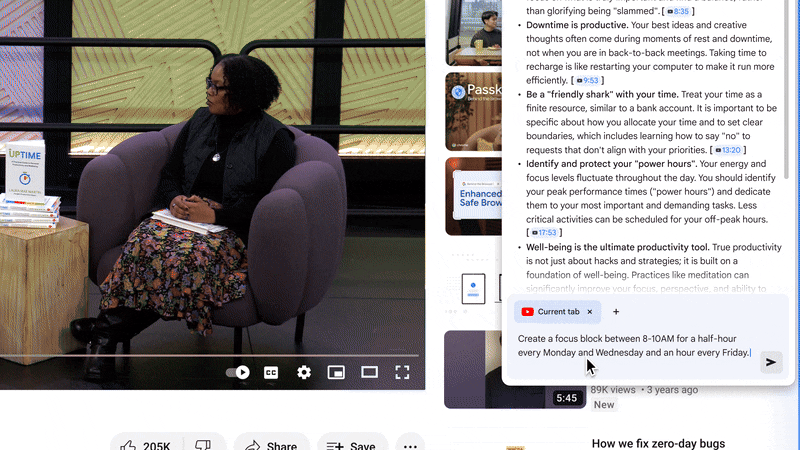
Task: Jump to timestamp 17:53
Action: click(x=544, y=233)
